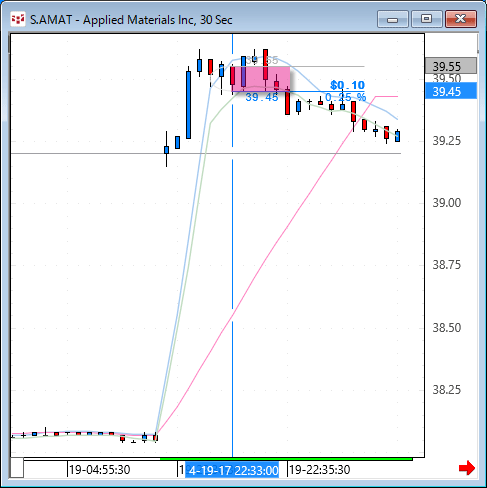This screenshot has width=487, height=488.
Task: Click the 19-04:55:30 time axis label
Action: [100, 470]
